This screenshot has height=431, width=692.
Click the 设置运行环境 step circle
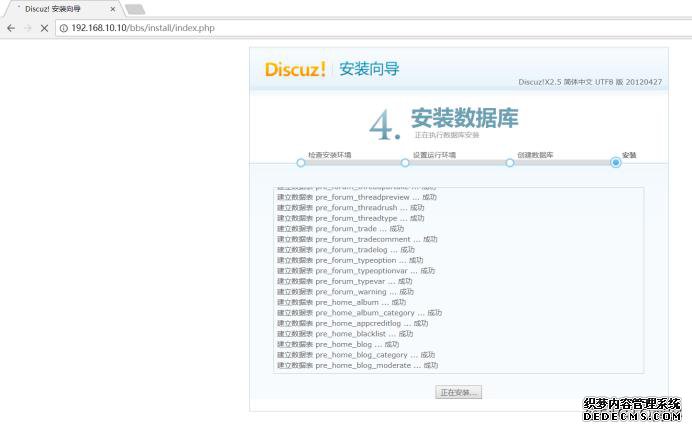click(405, 163)
